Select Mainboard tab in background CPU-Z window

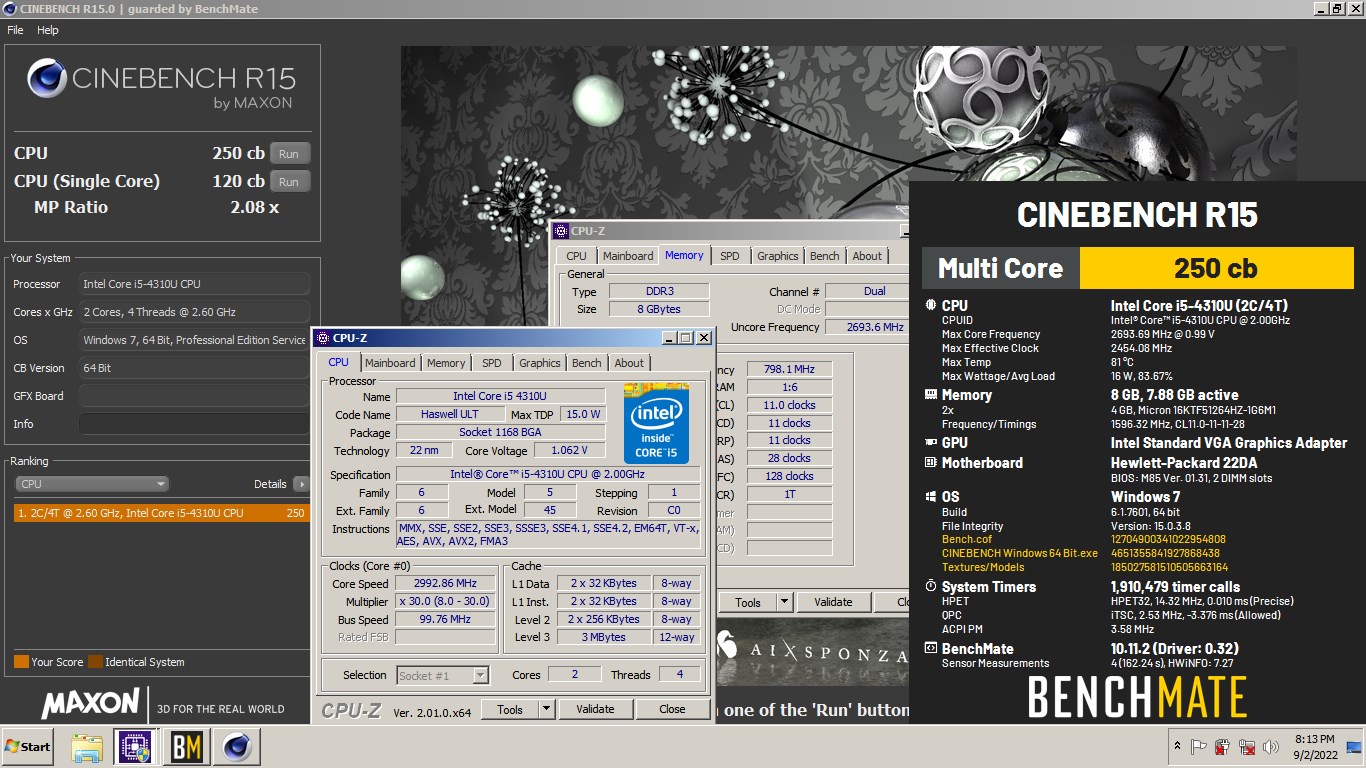[628, 256]
